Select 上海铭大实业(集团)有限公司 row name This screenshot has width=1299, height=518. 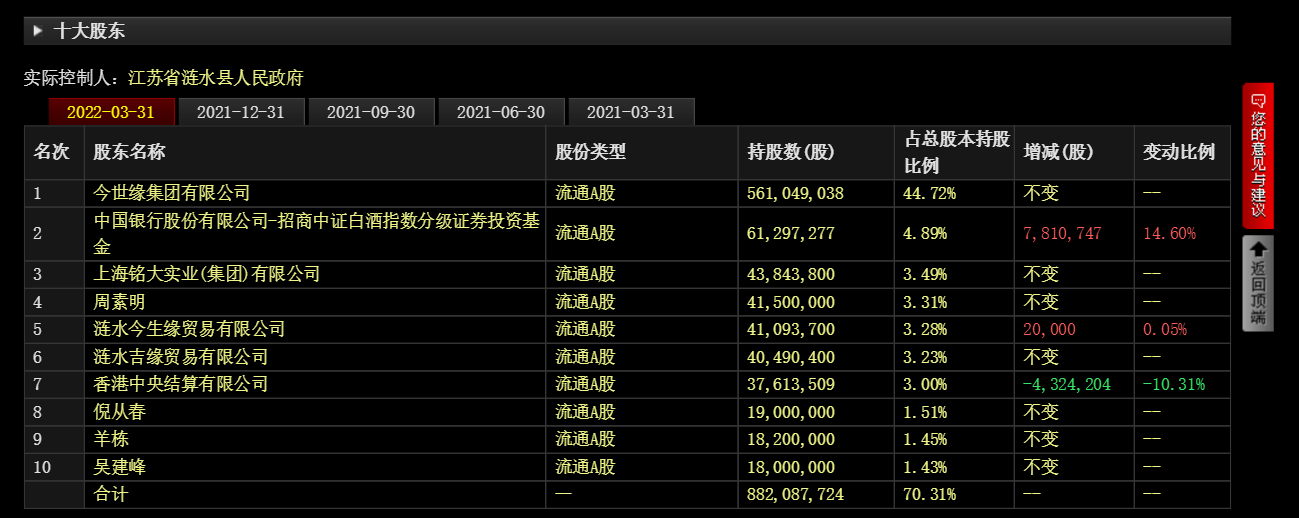click(206, 274)
